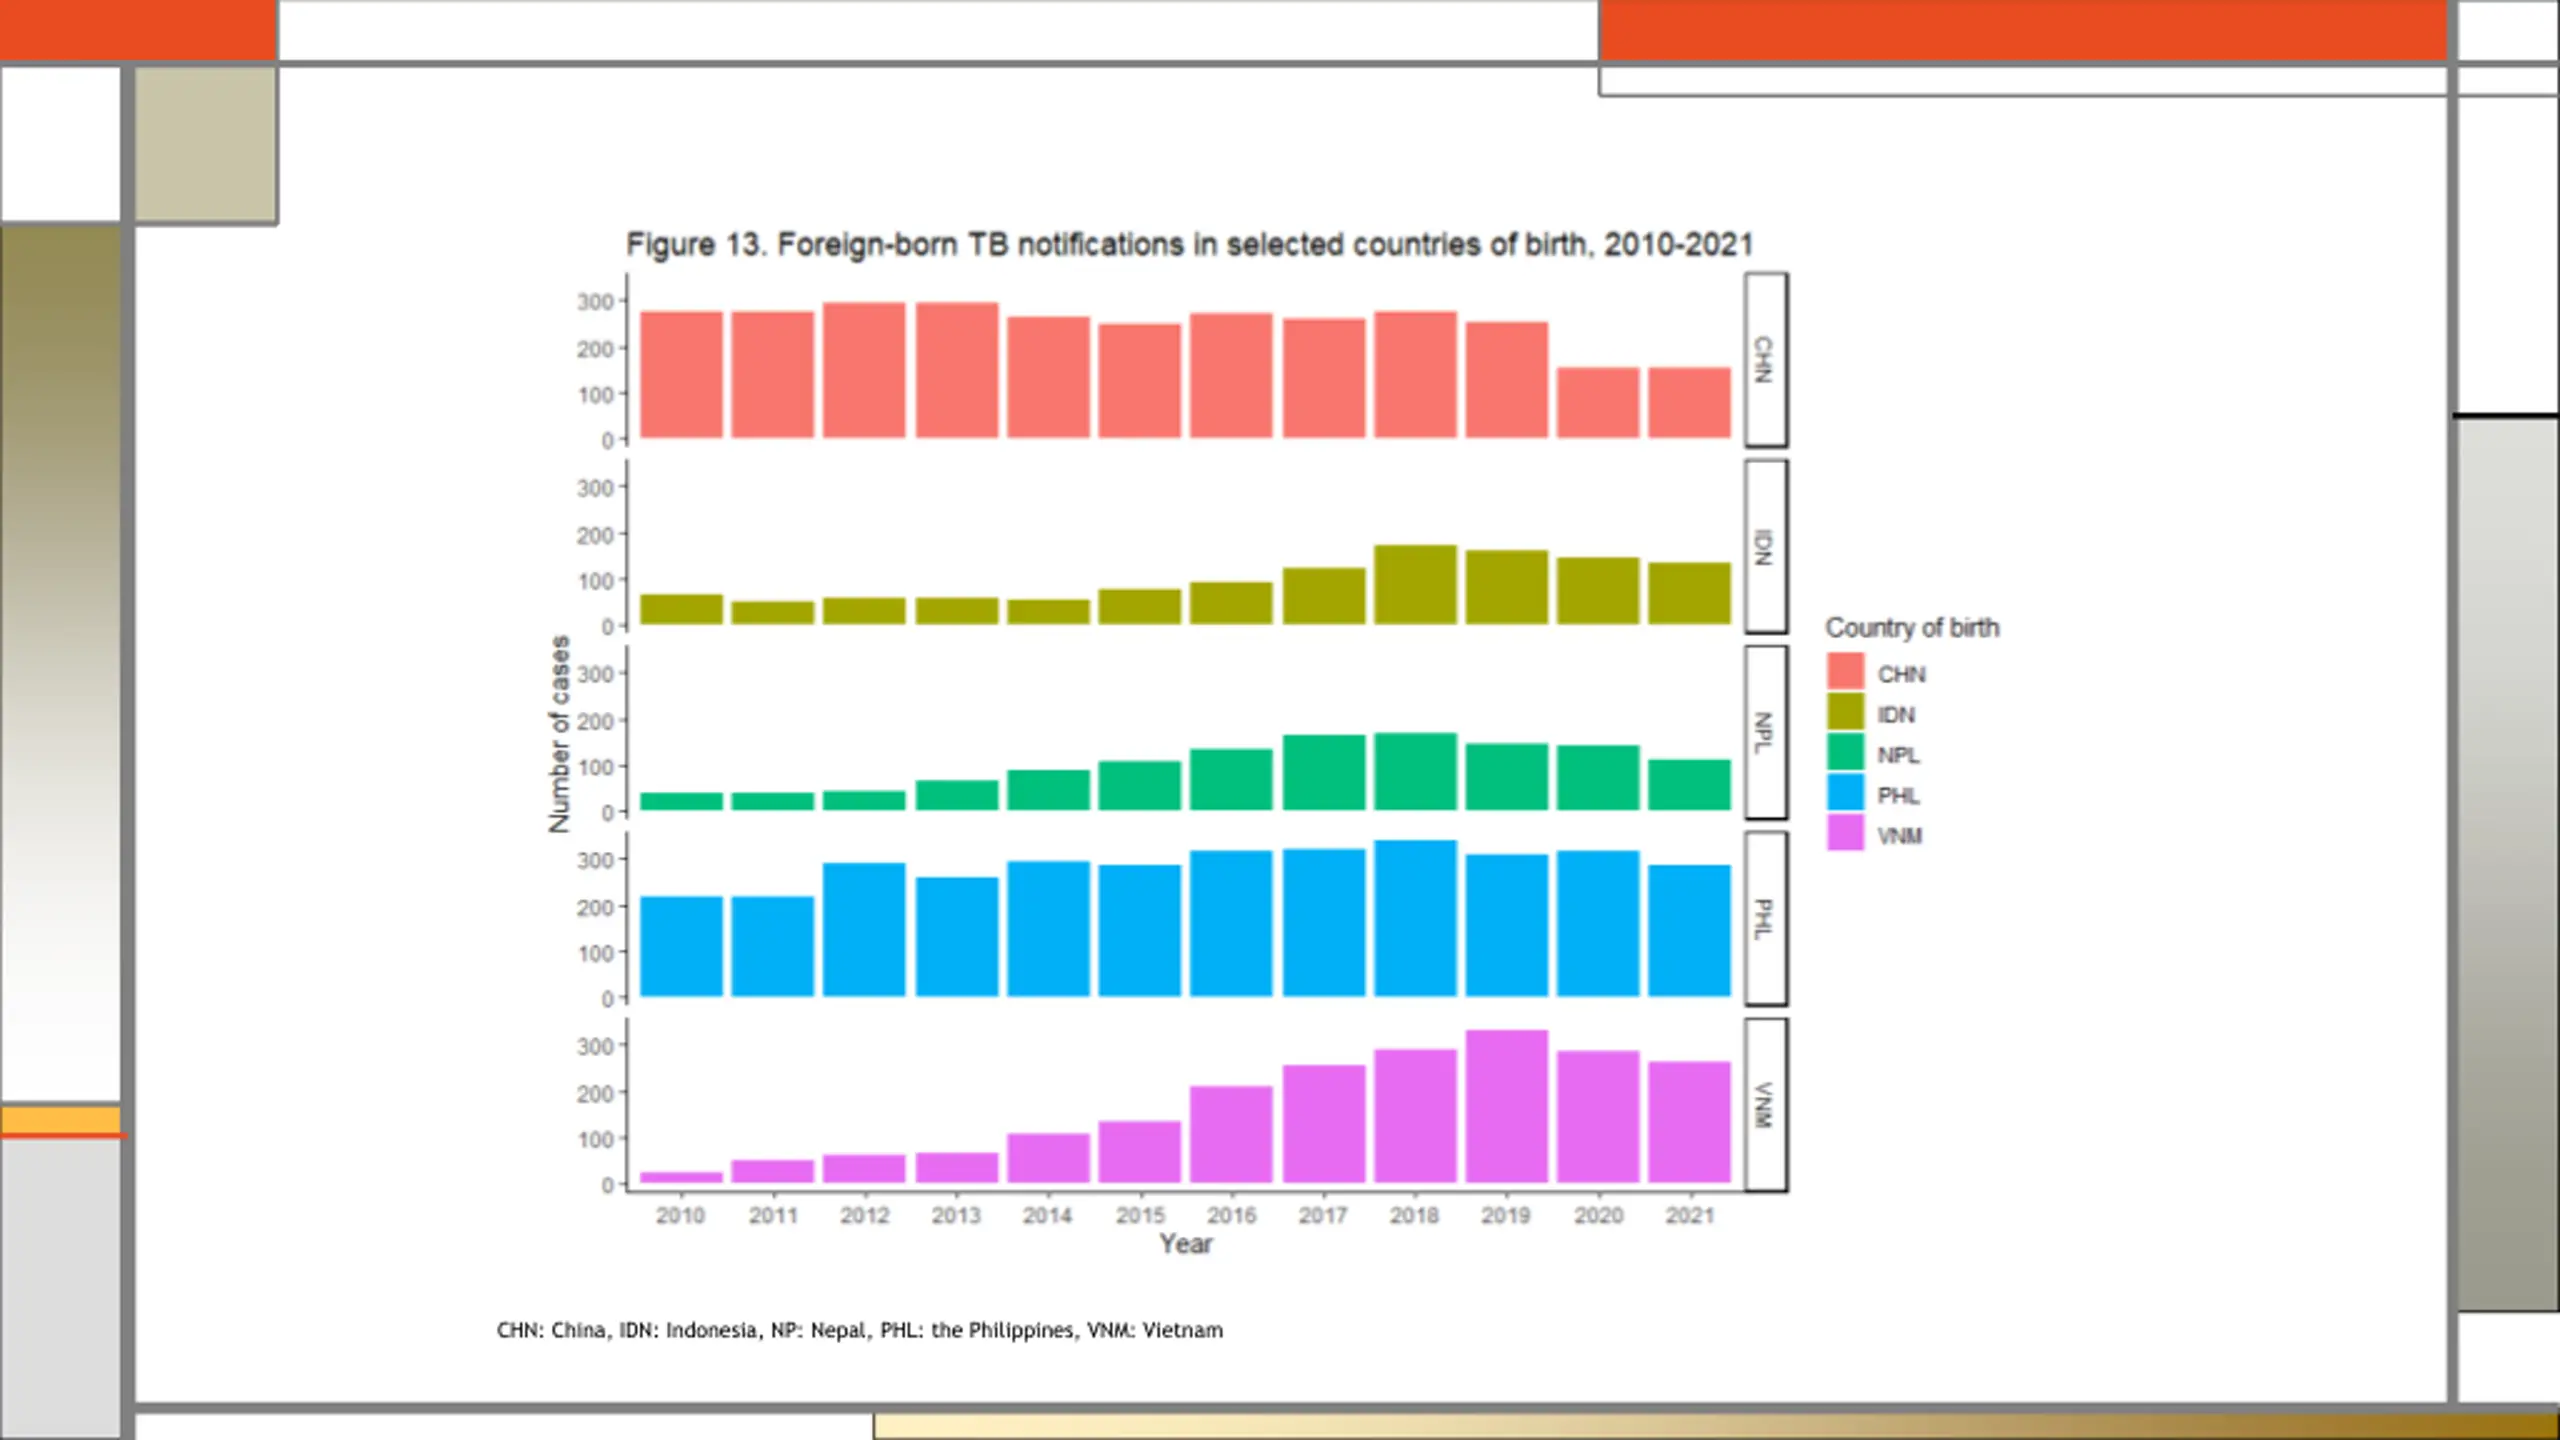Click the Country of birth legend title

pos(1912,628)
